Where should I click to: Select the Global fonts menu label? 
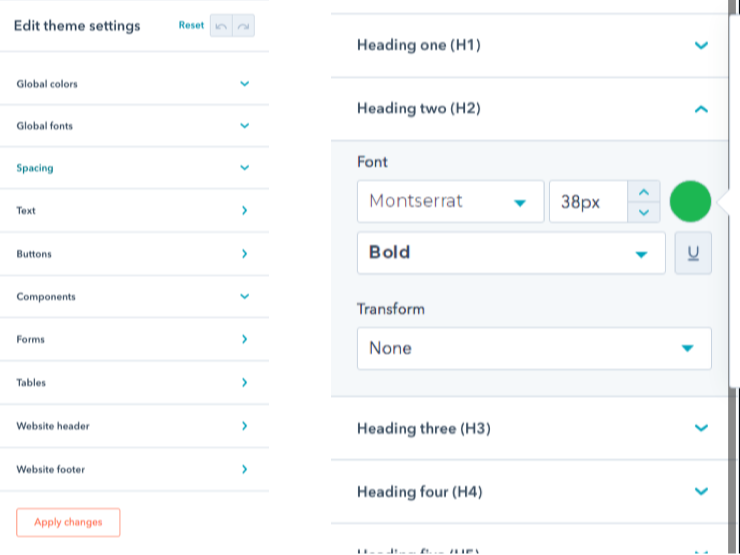coord(44,126)
